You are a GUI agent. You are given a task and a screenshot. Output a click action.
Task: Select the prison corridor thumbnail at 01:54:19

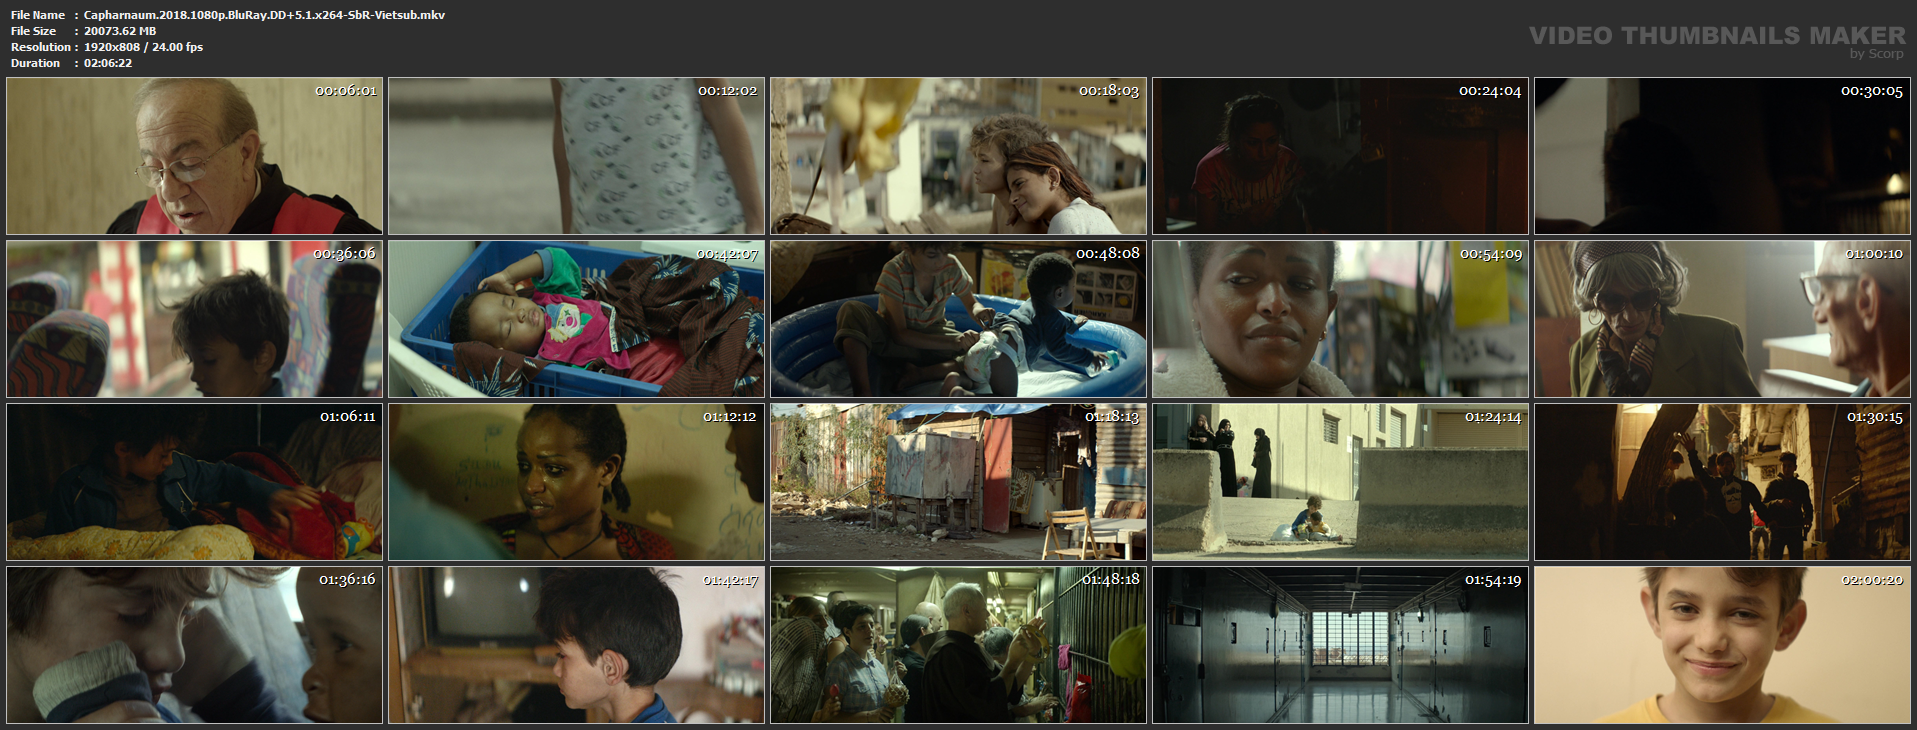[1340, 645]
